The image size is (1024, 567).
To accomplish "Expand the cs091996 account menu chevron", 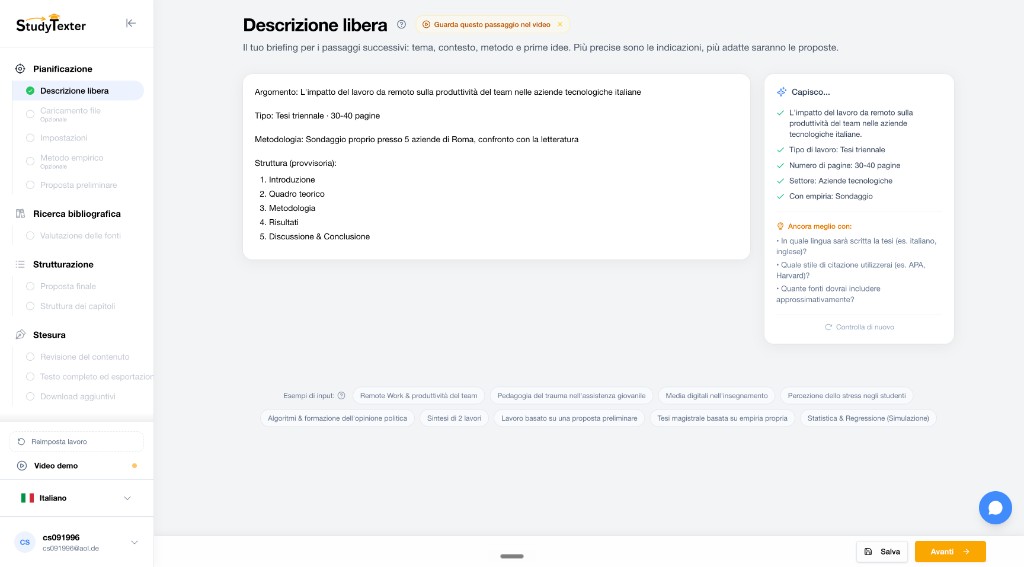I will (135, 542).
